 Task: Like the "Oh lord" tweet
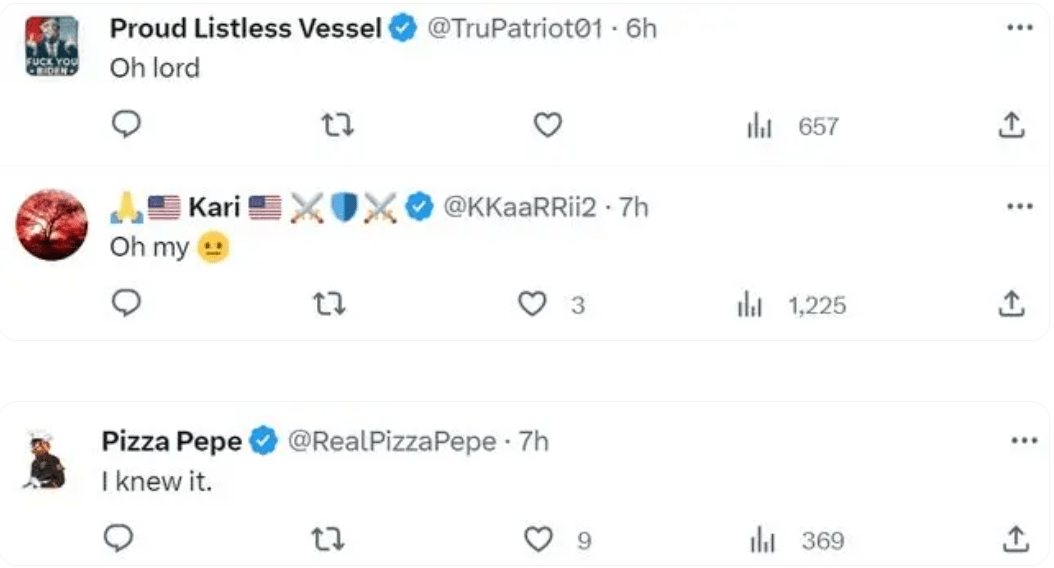[548, 125]
